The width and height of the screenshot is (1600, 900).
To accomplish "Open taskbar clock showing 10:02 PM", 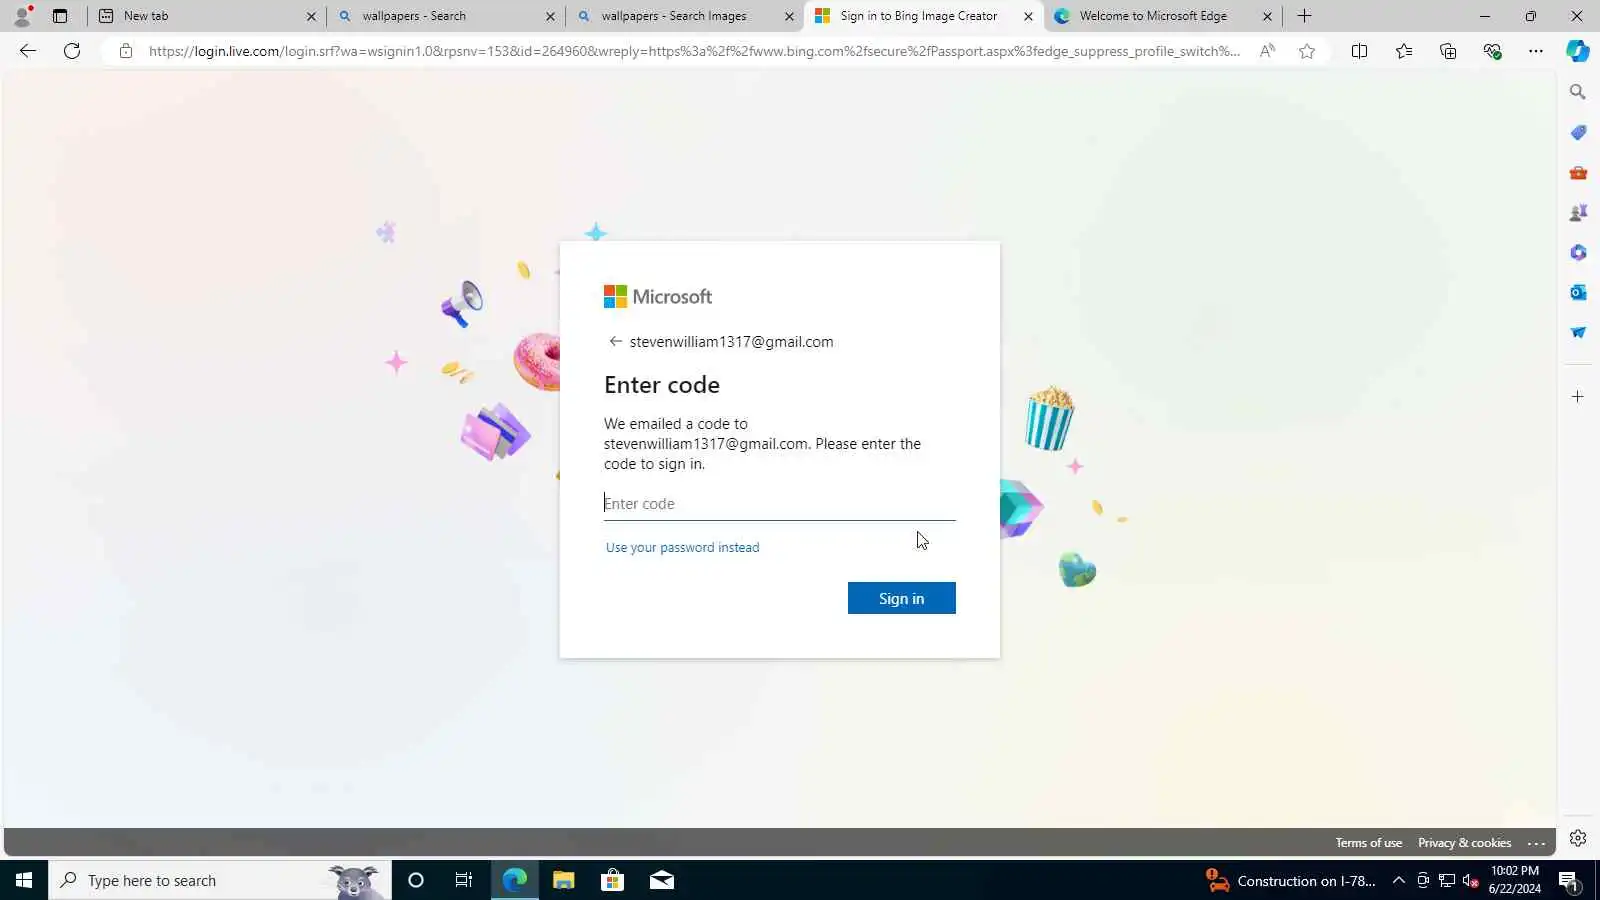I will pos(1514,880).
